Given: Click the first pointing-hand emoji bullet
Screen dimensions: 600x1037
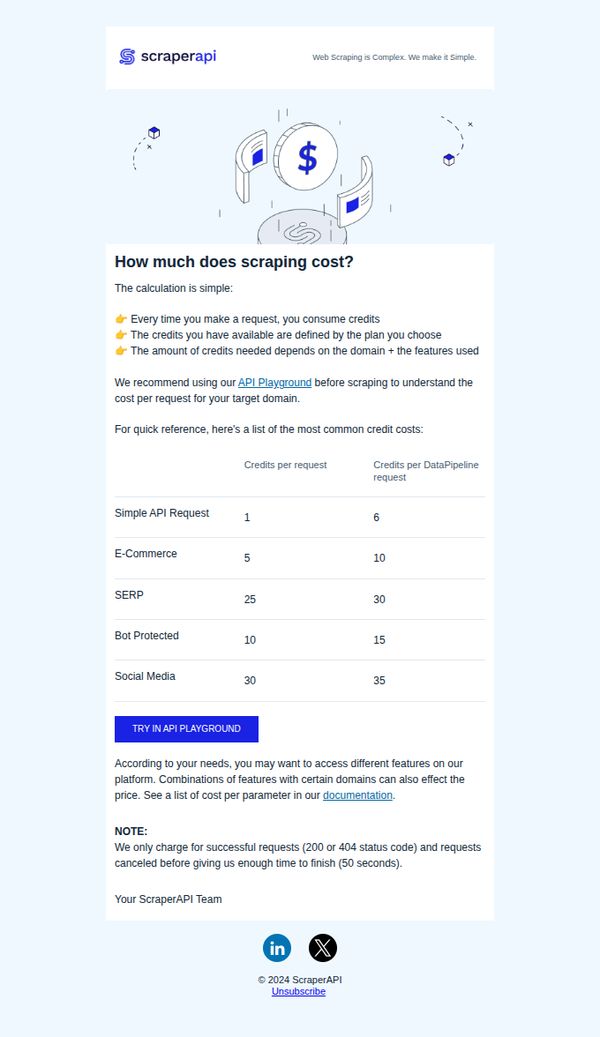Looking at the screenshot, I should pos(120,319).
